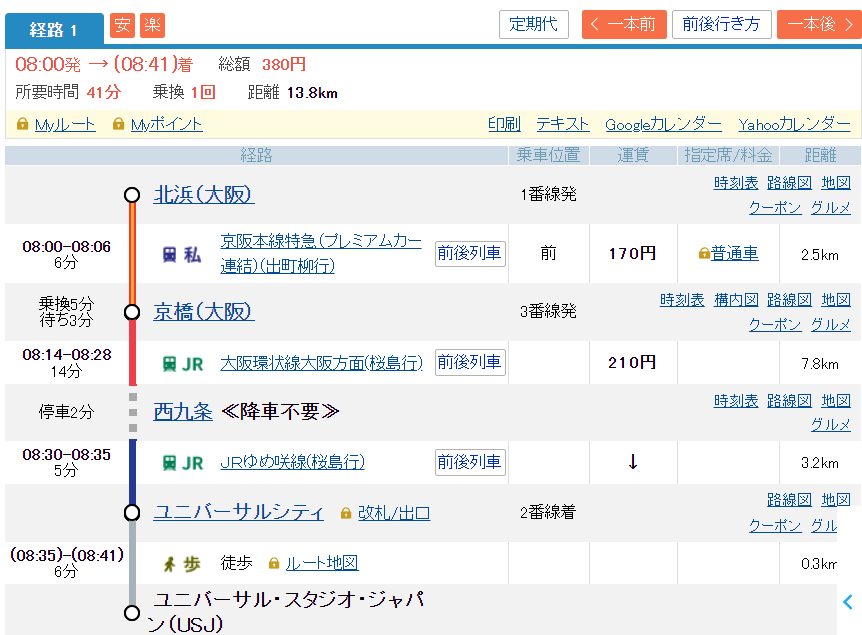Screen dimensions: 862x635
Task: Click the lock icon beside Myルート
Action: [23, 124]
